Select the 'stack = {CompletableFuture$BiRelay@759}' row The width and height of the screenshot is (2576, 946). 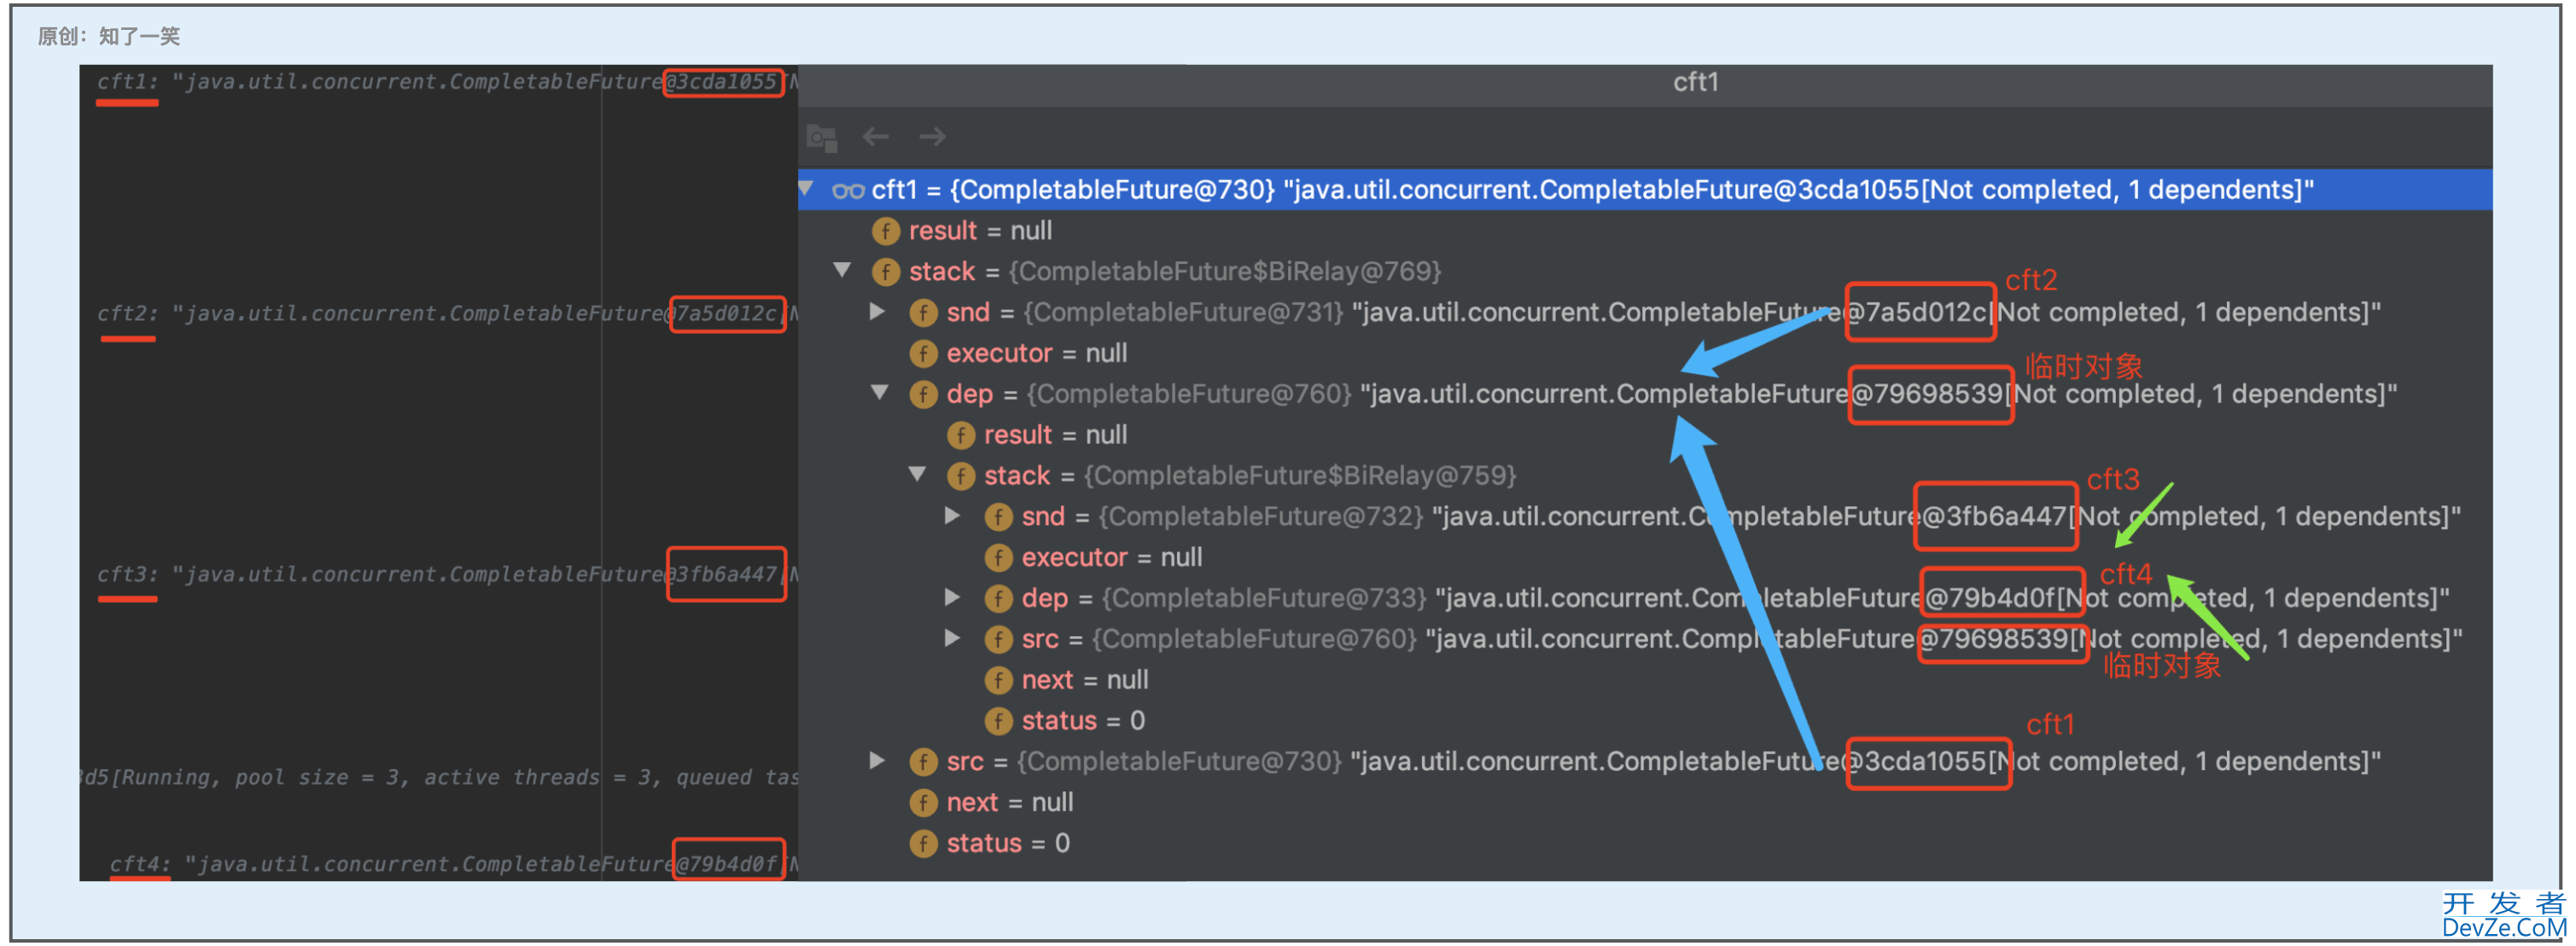(1644, 476)
